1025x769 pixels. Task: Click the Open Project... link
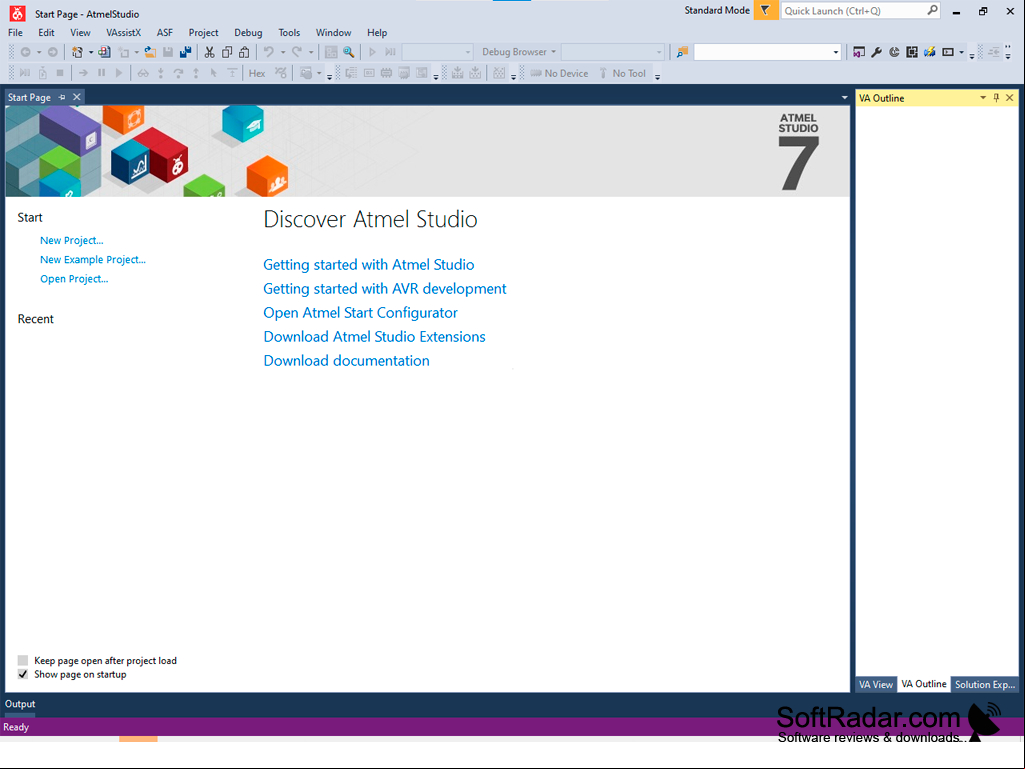[x=74, y=279]
